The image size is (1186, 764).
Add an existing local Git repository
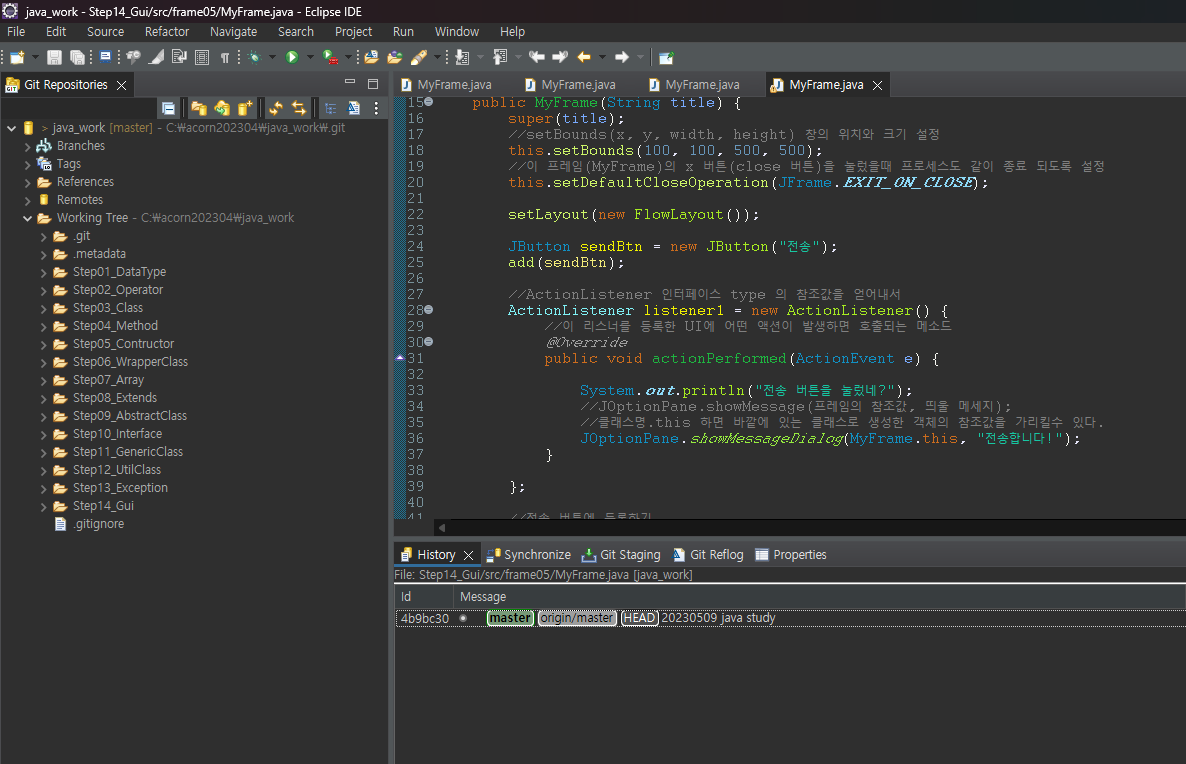coord(198,108)
